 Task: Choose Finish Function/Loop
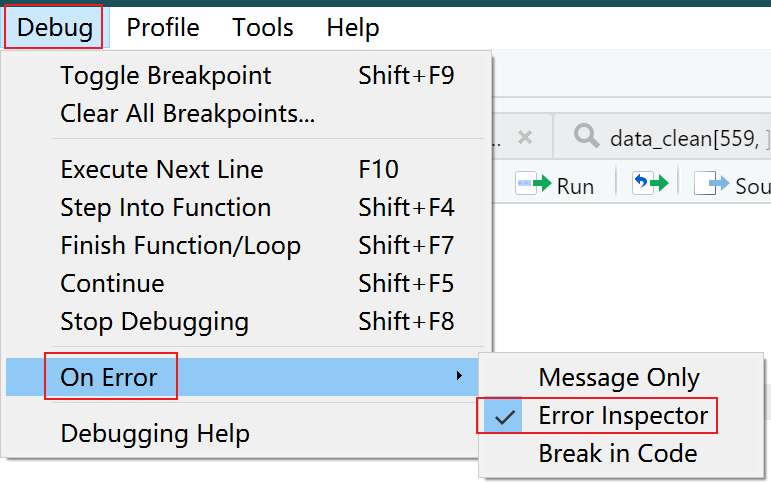click(x=181, y=246)
